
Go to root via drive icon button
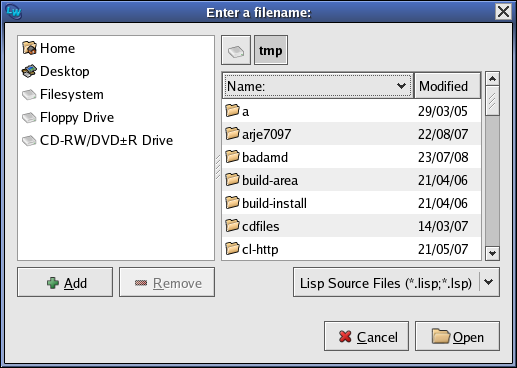pos(236,50)
